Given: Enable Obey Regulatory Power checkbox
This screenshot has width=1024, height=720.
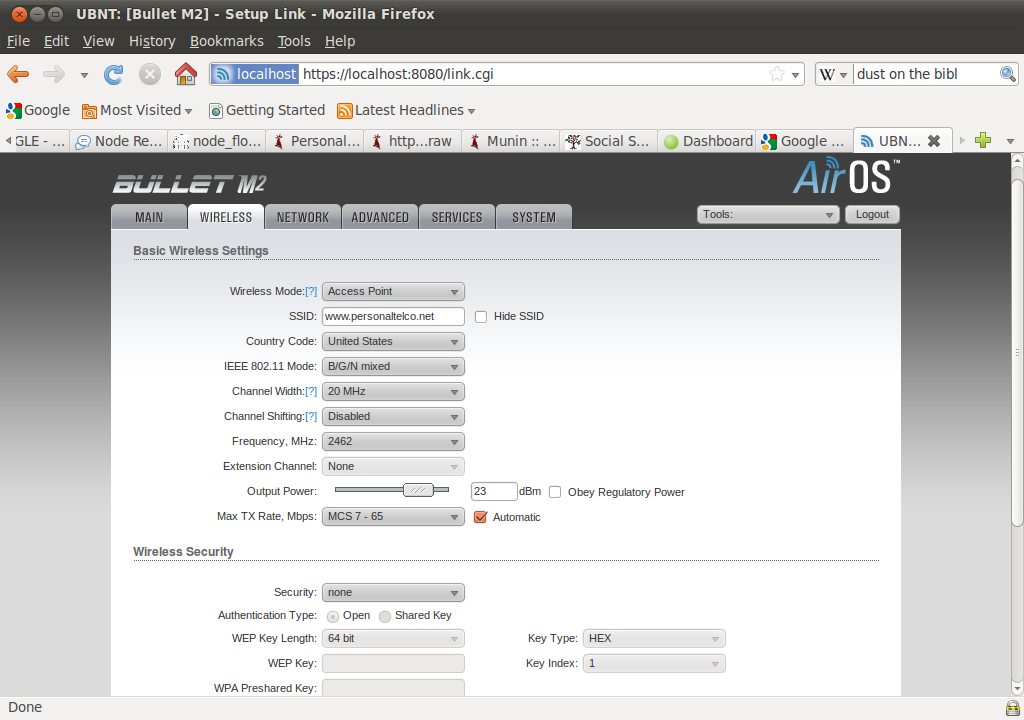Looking at the screenshot, I should (555, 492).
